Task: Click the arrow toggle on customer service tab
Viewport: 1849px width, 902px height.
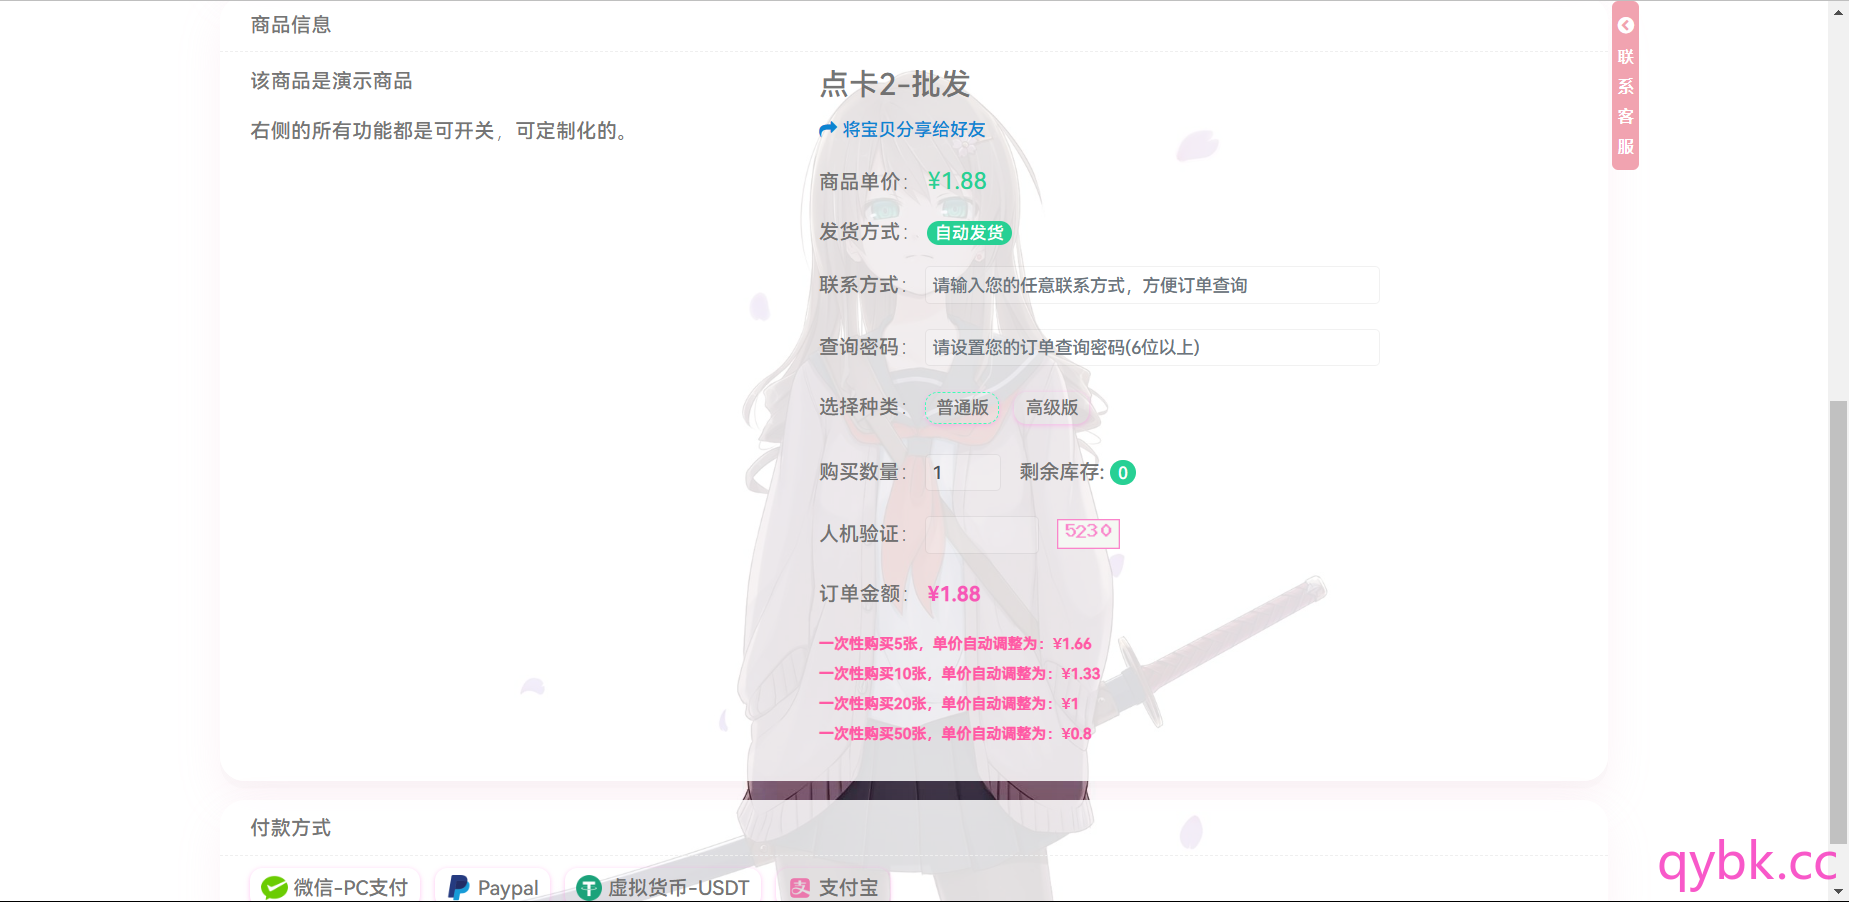Action: [x=1624, y=25]
